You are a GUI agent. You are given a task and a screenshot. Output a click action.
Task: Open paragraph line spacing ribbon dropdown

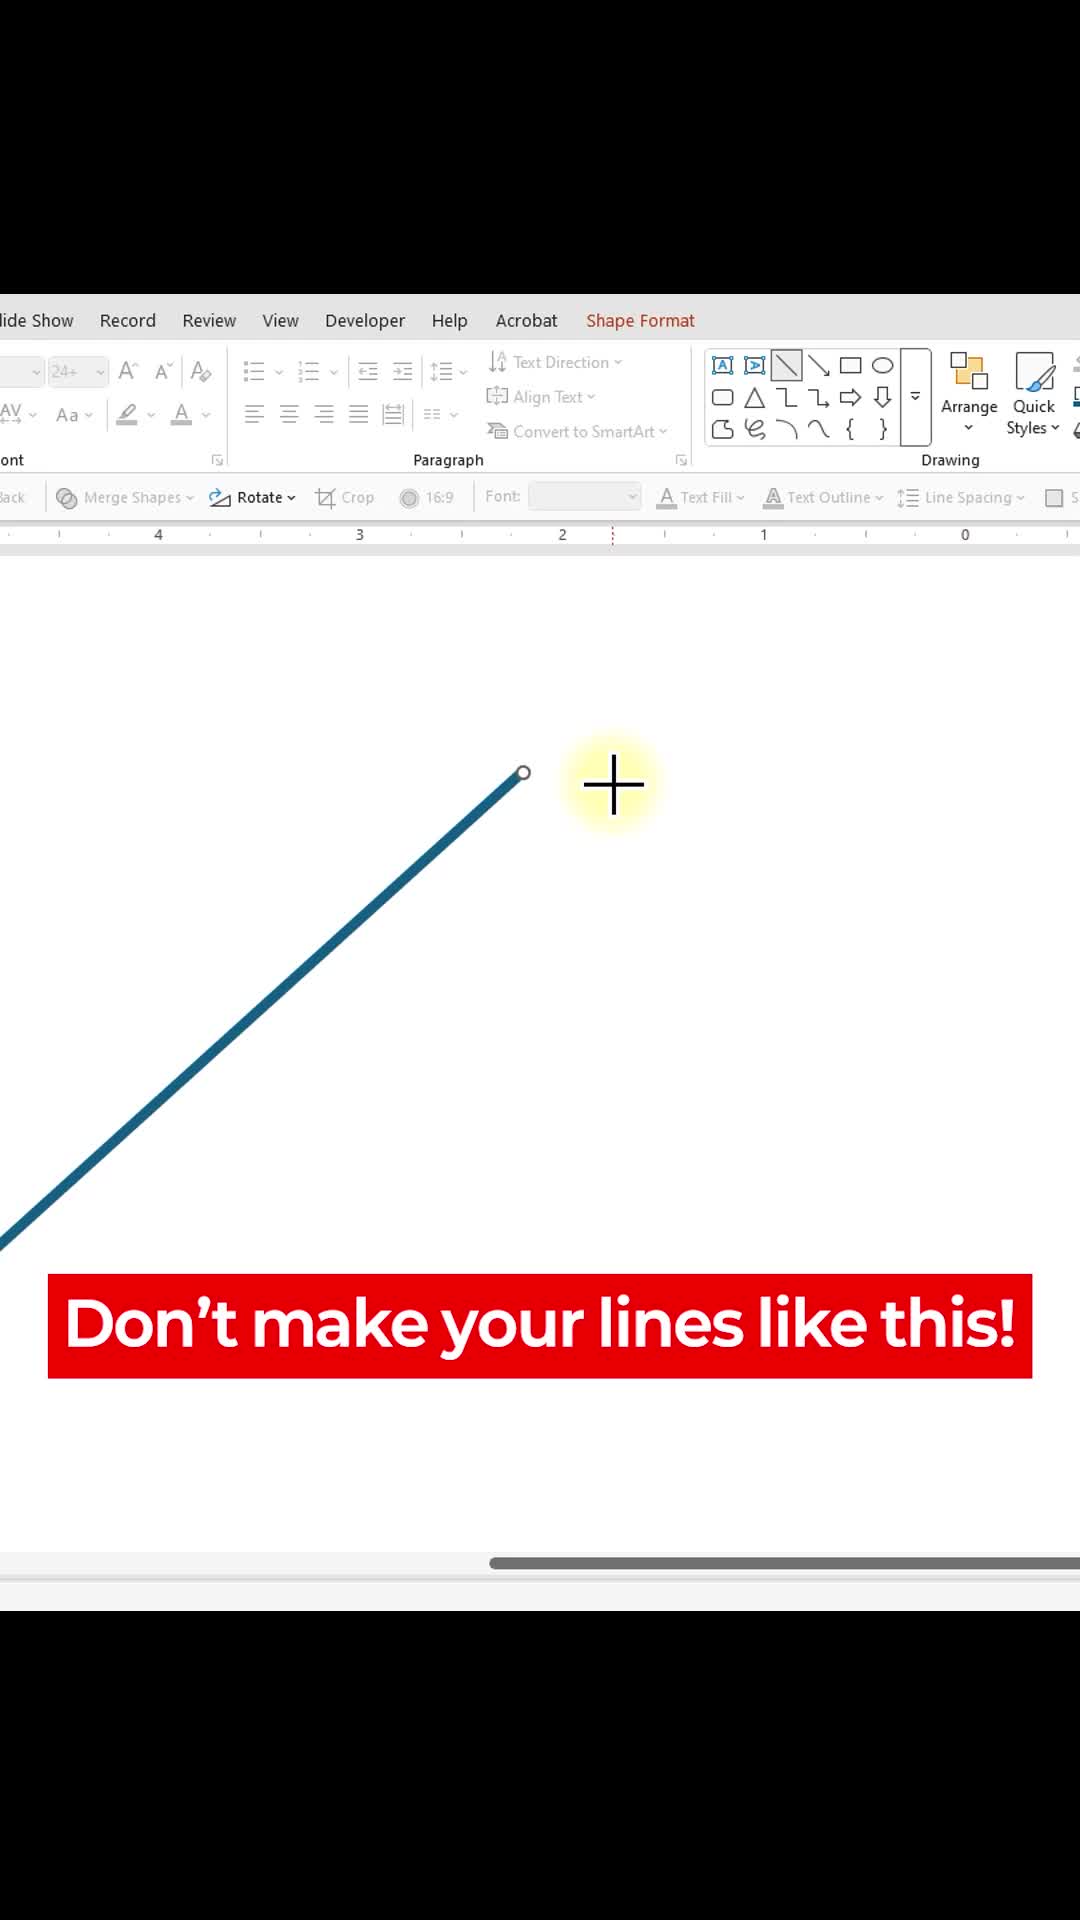point(448,372)
